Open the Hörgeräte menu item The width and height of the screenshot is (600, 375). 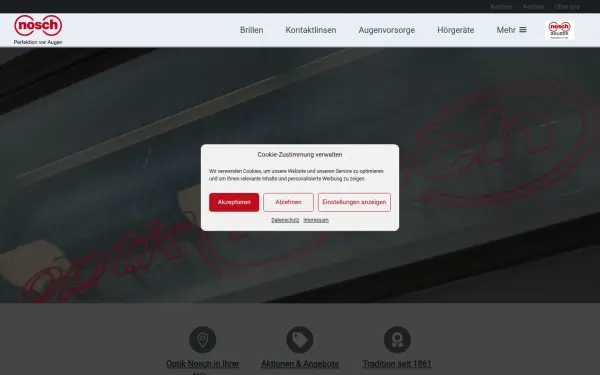455,30
